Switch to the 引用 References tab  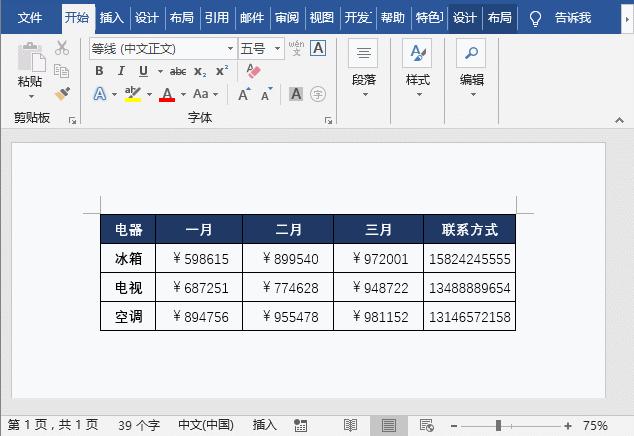click(217, 17)
